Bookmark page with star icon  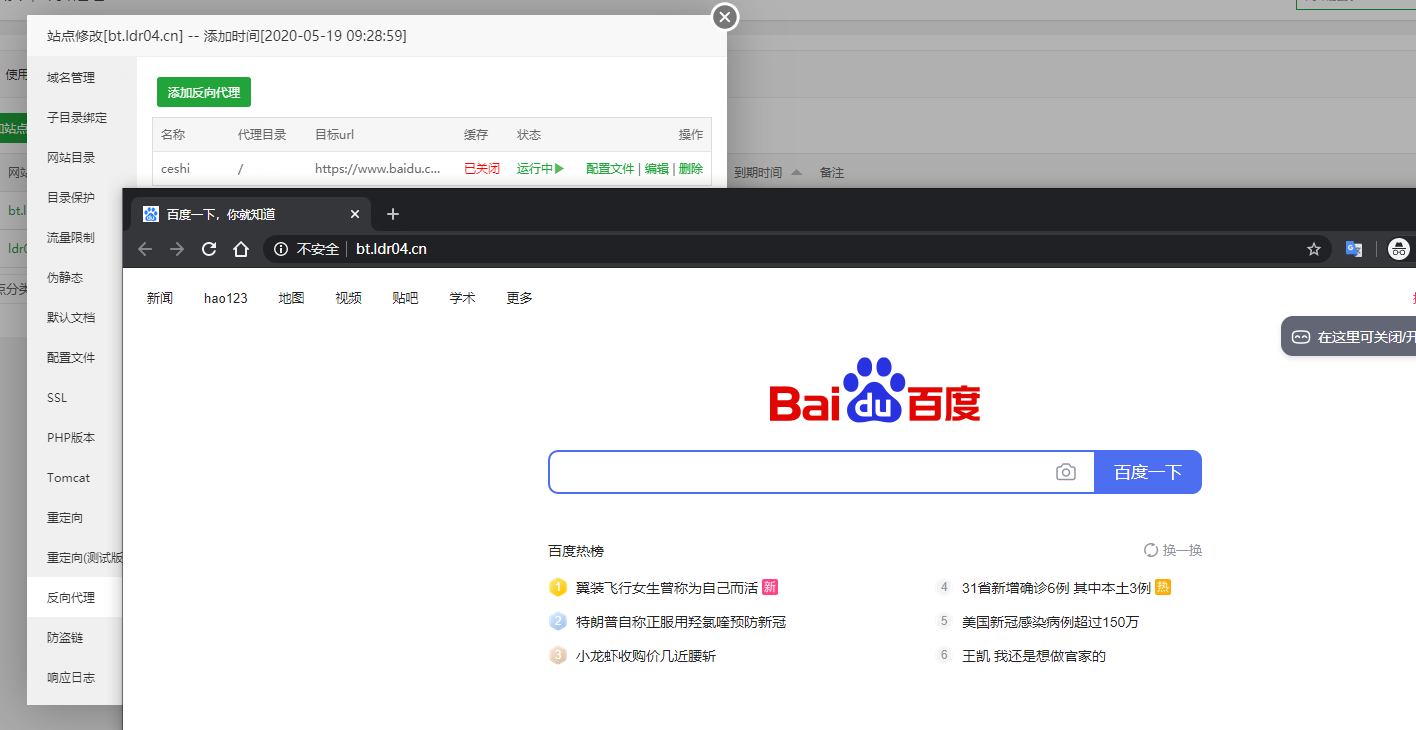1314,249
